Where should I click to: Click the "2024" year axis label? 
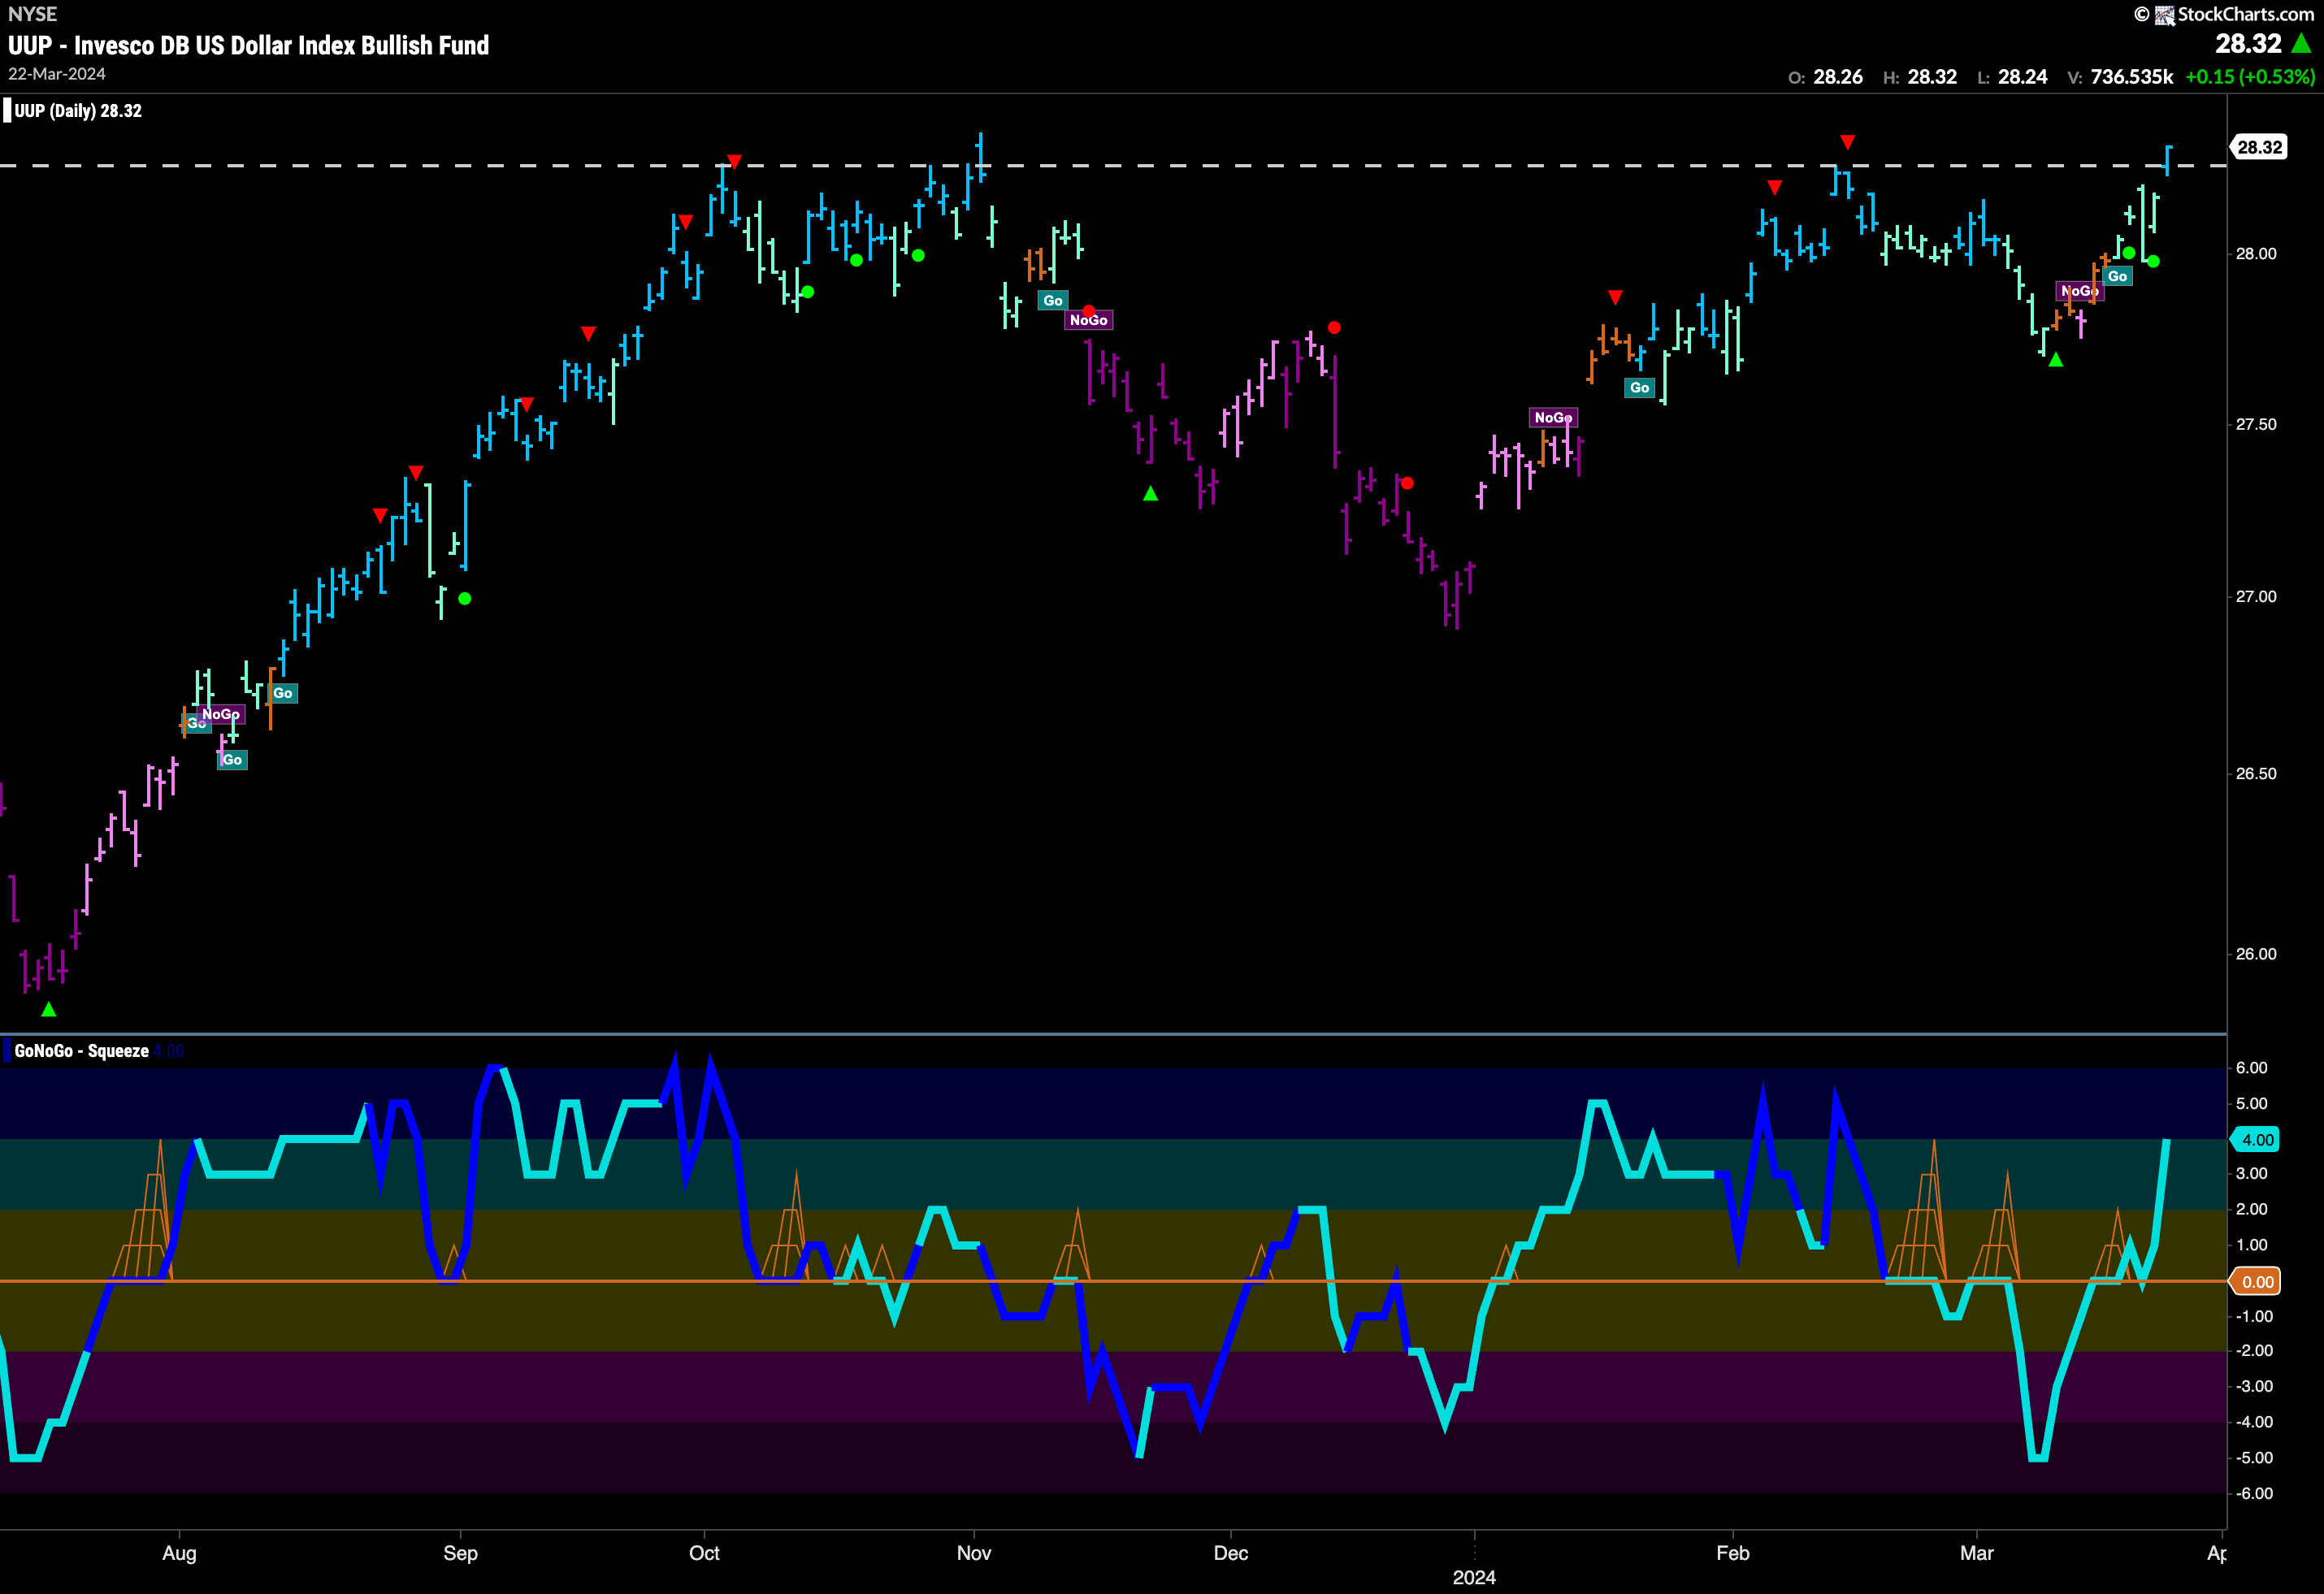1474,1578
